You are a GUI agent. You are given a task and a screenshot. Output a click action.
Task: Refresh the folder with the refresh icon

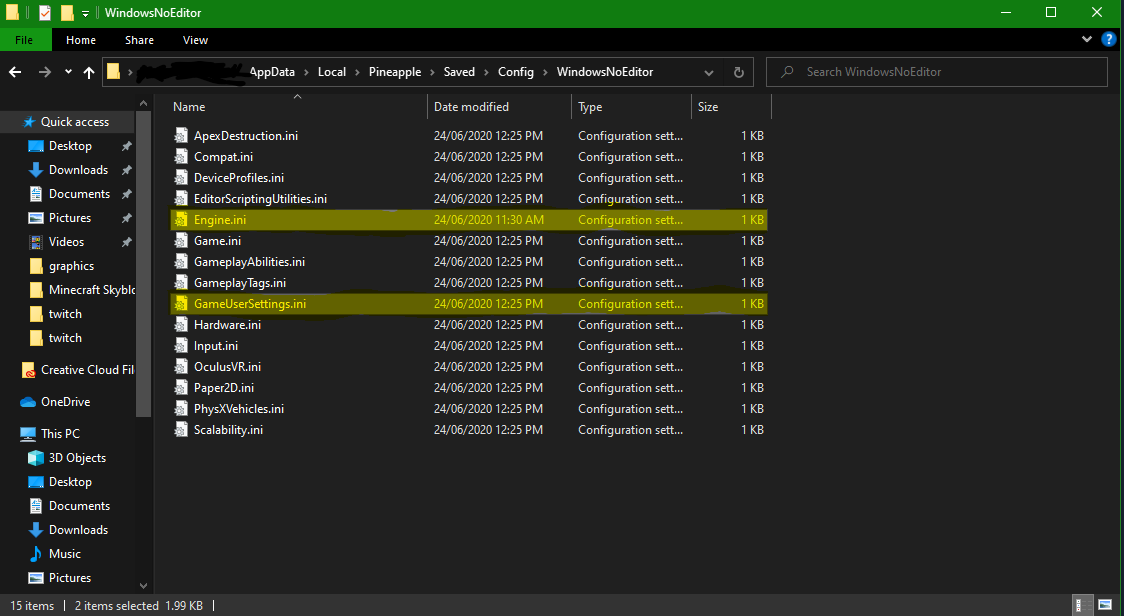(x=738, y=72)
